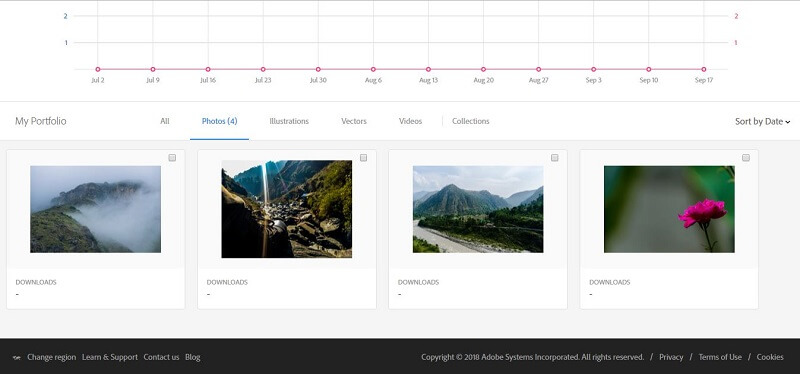Click the My Portfolio heading
The image size is (800, 374).
(x=41, y=121)
